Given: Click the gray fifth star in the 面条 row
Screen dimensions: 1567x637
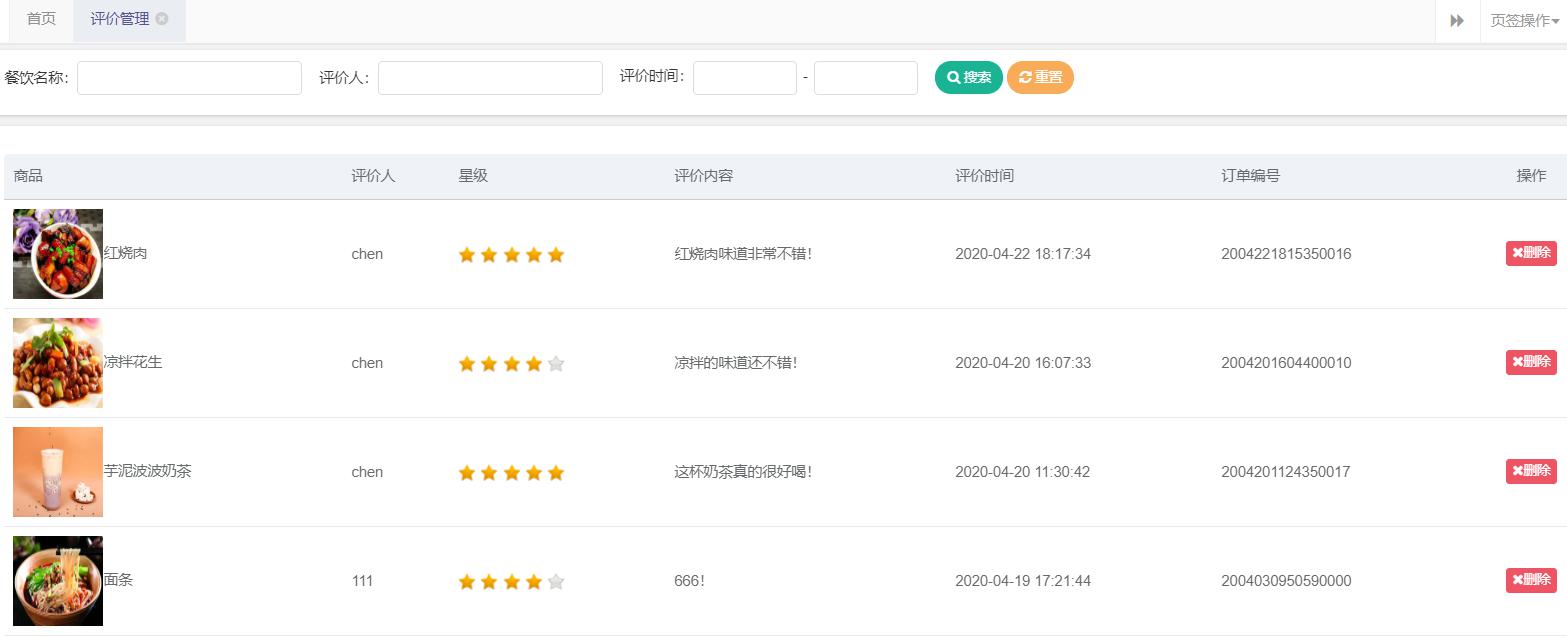Looking at the screenshot, I should [556, 581].
